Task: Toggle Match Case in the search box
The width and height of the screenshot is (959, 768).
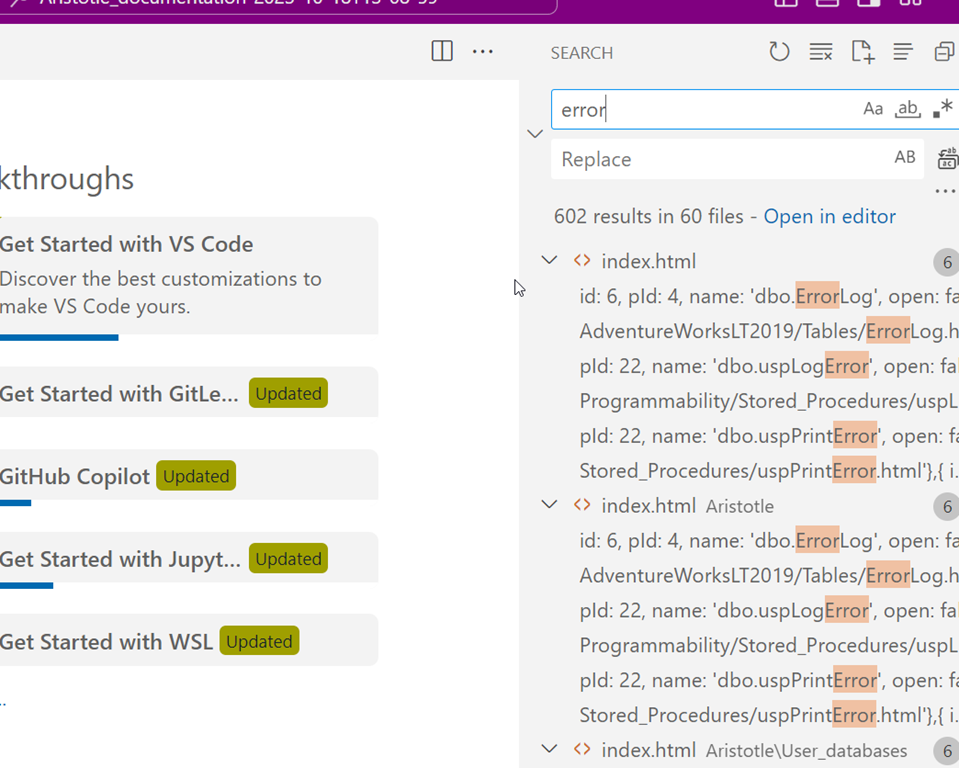Action: 873,109
